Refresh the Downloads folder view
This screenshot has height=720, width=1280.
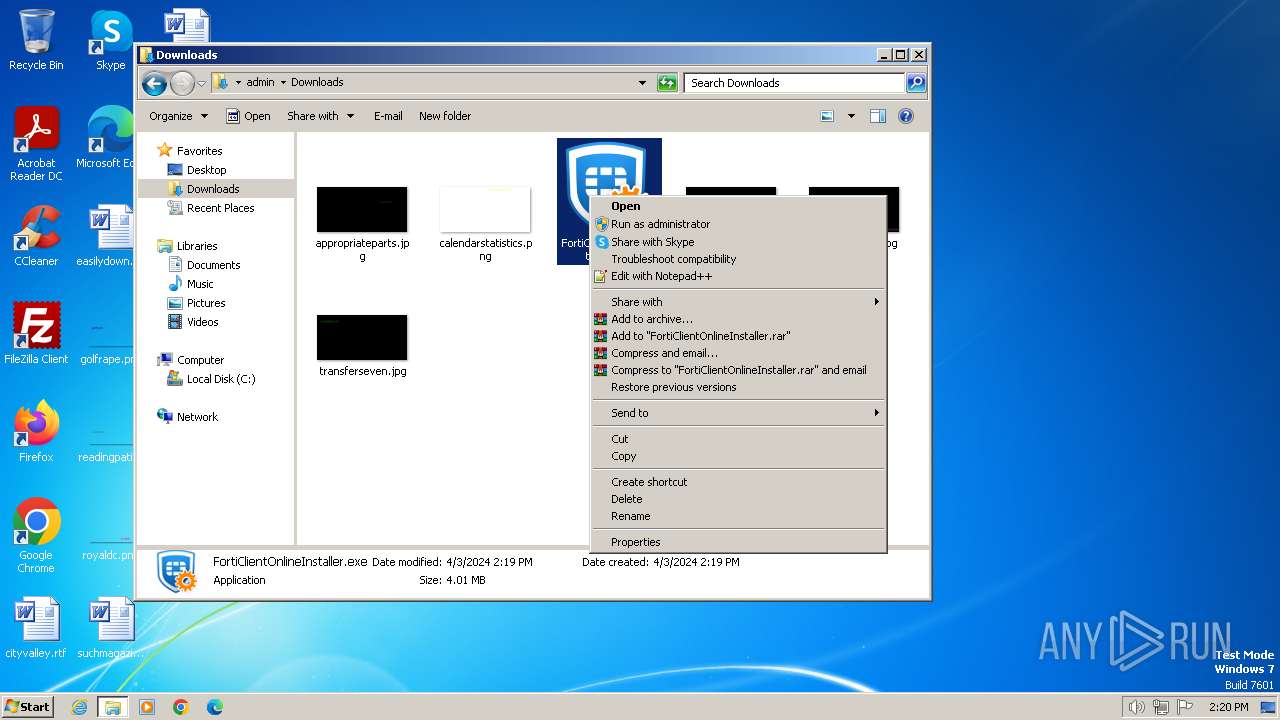[x=667, y=83]
